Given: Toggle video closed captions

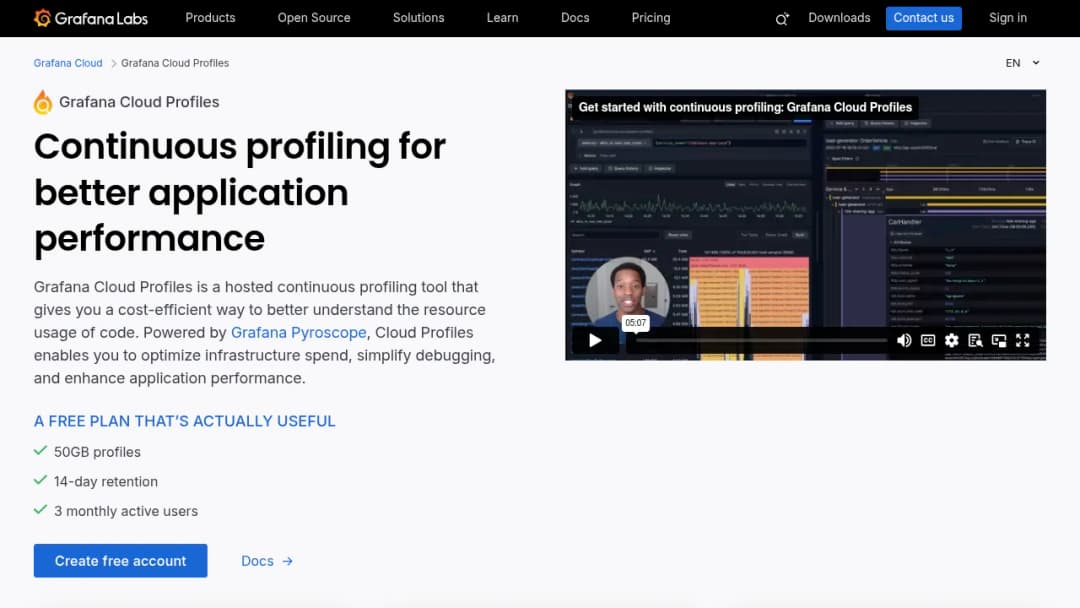Looking at the screenshot, I should [x=928, y=340].
